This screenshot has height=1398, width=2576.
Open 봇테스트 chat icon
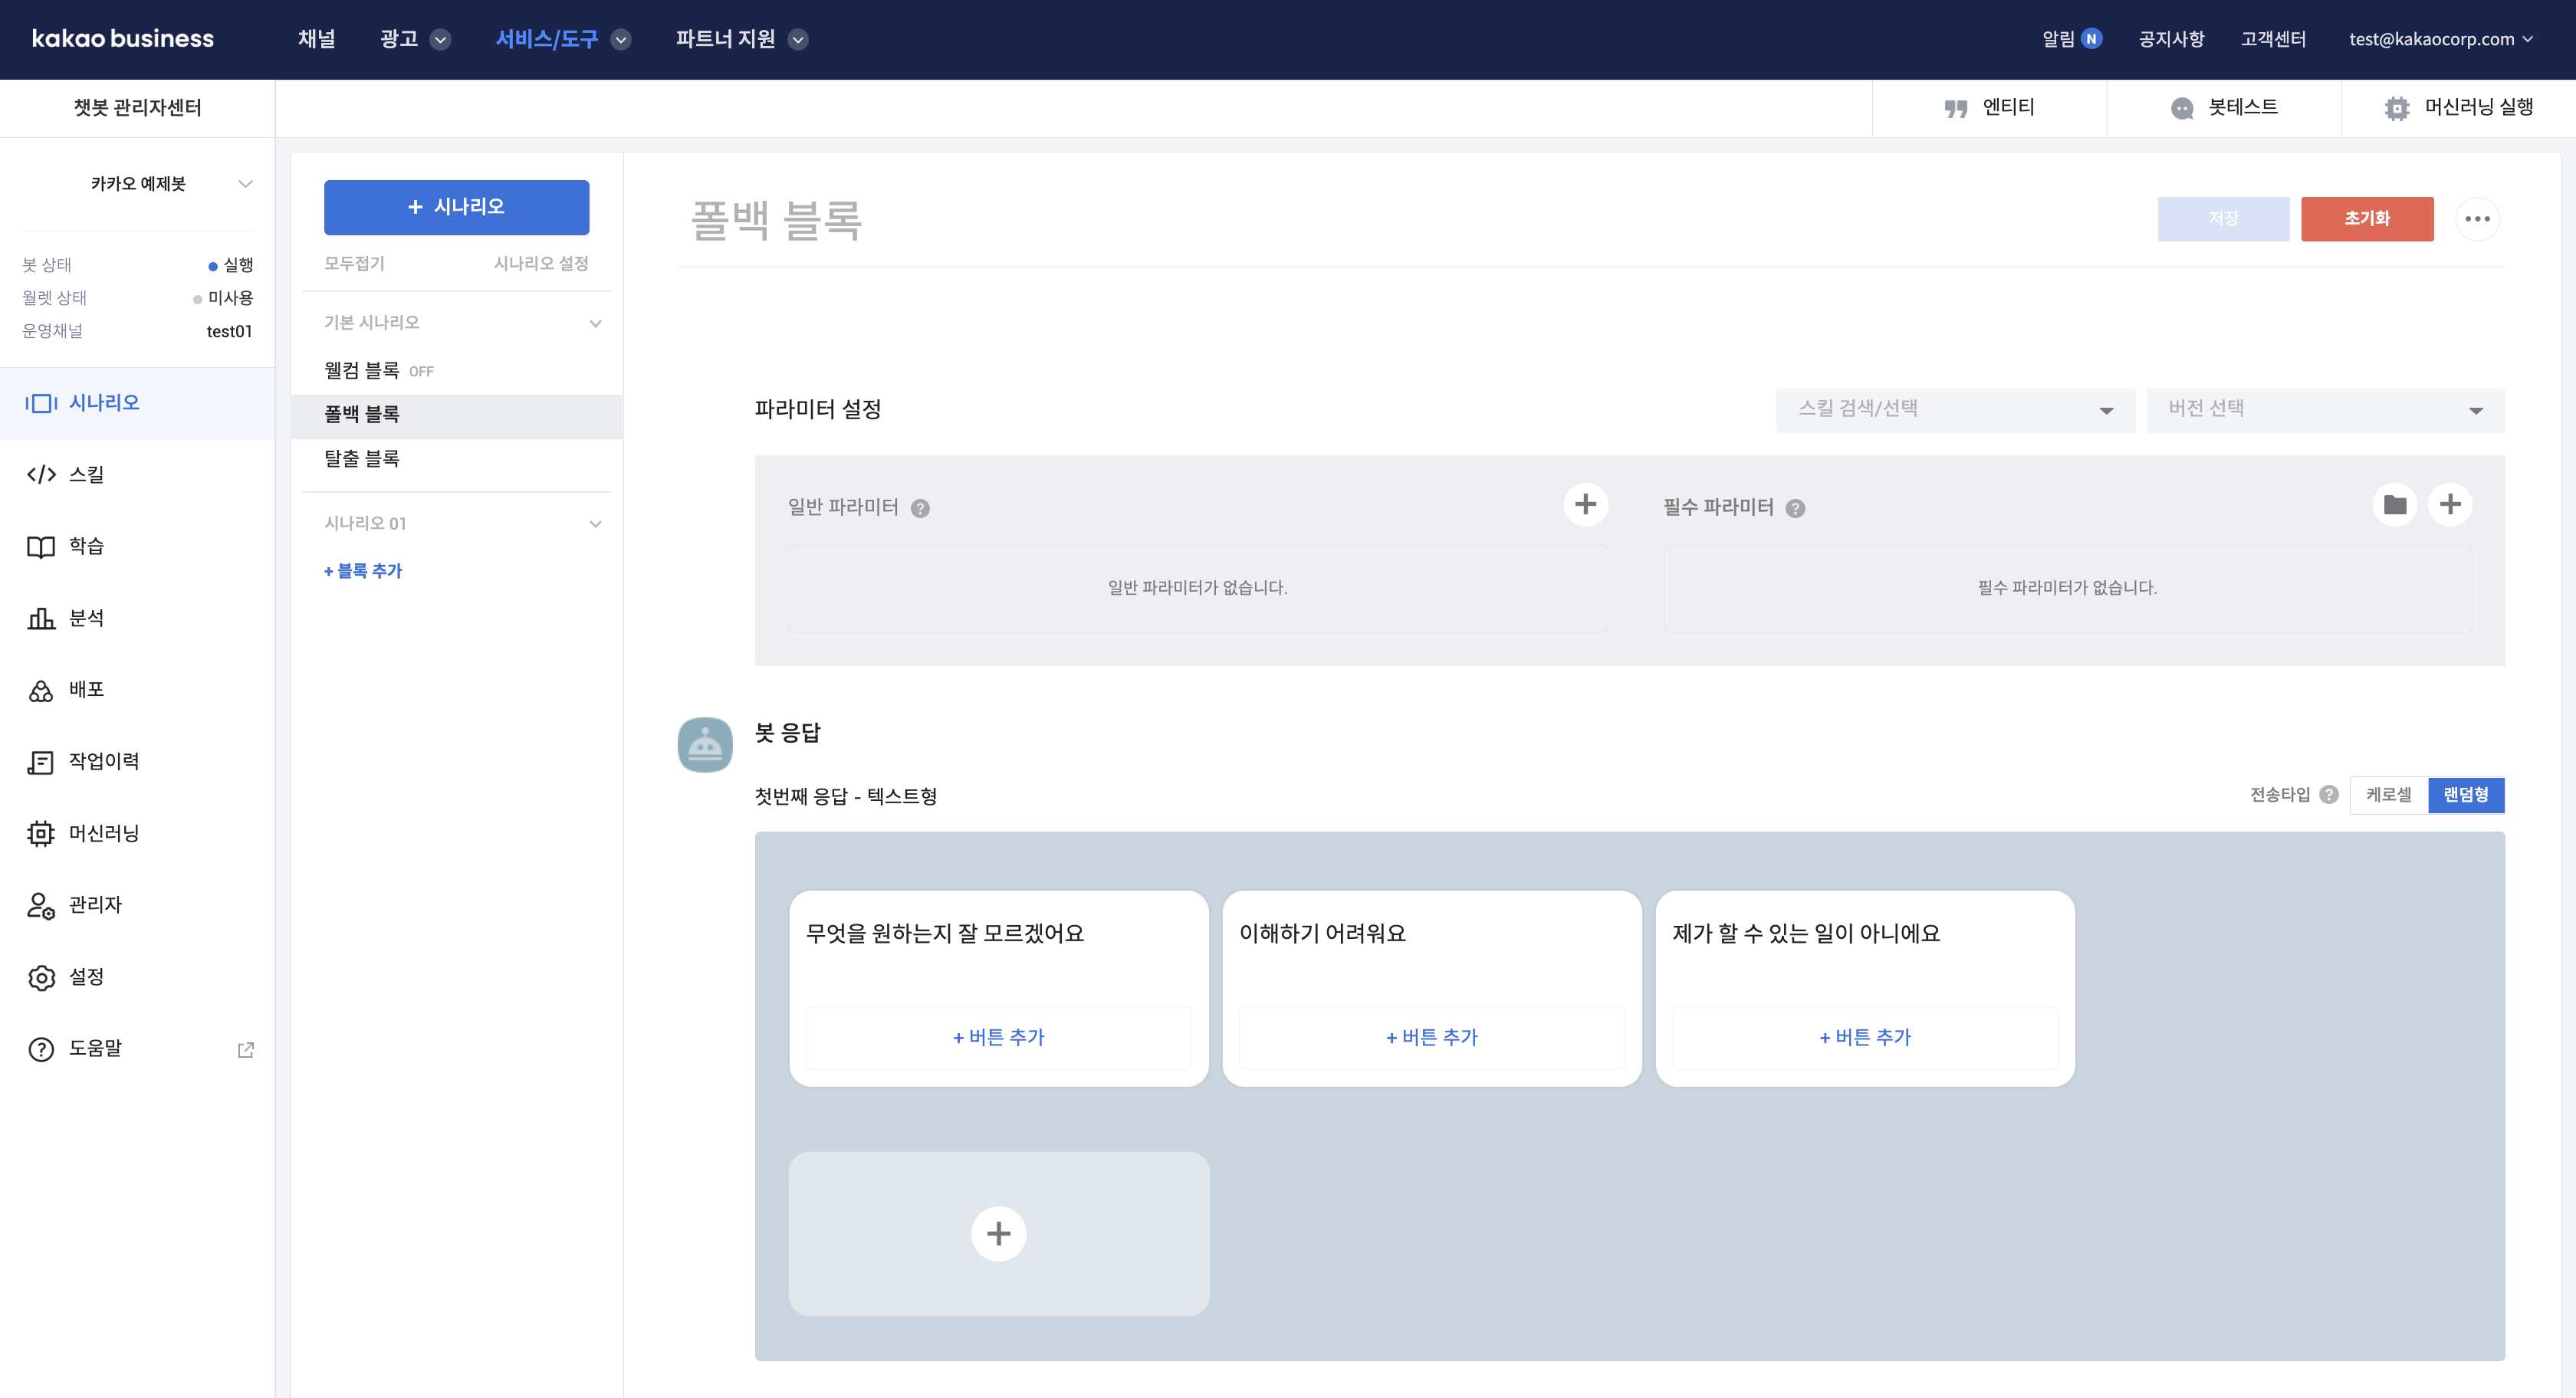coord(2181,108)
